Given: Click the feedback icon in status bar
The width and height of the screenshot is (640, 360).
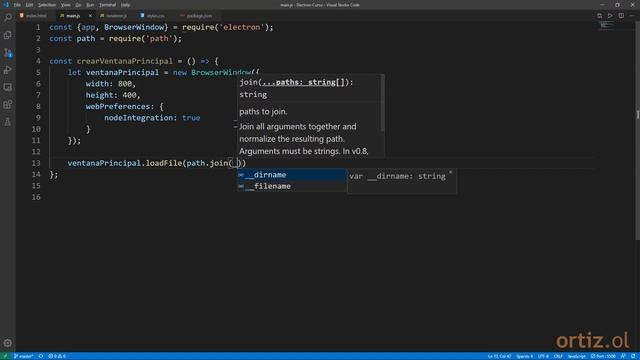Looking at the screenshot, I should pyautogui.click(x=623, y=356).
